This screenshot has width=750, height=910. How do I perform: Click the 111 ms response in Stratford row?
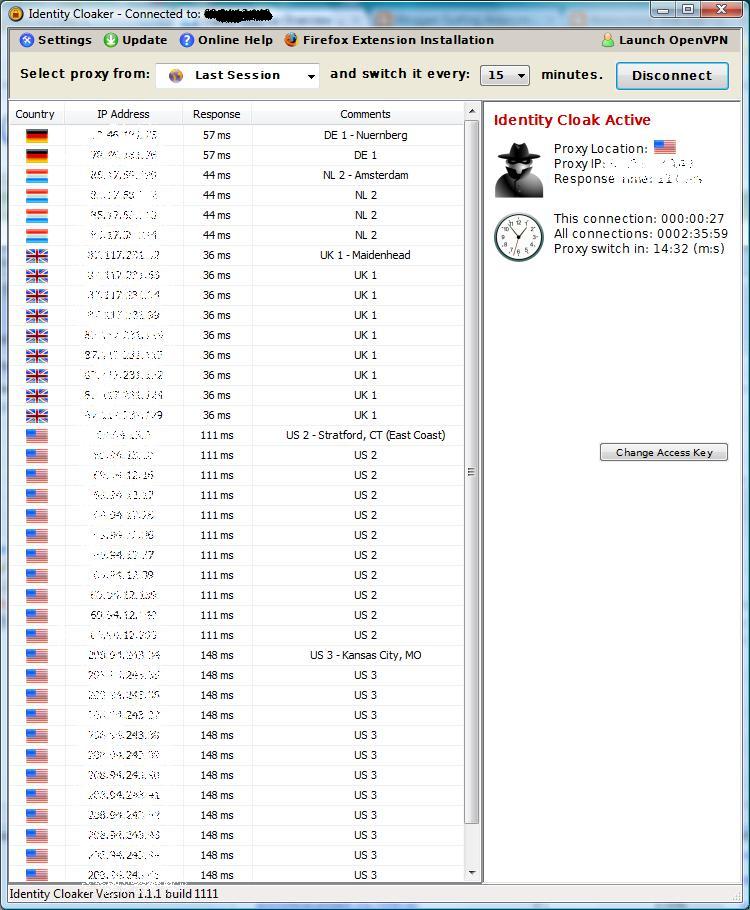tap(217, 435)
